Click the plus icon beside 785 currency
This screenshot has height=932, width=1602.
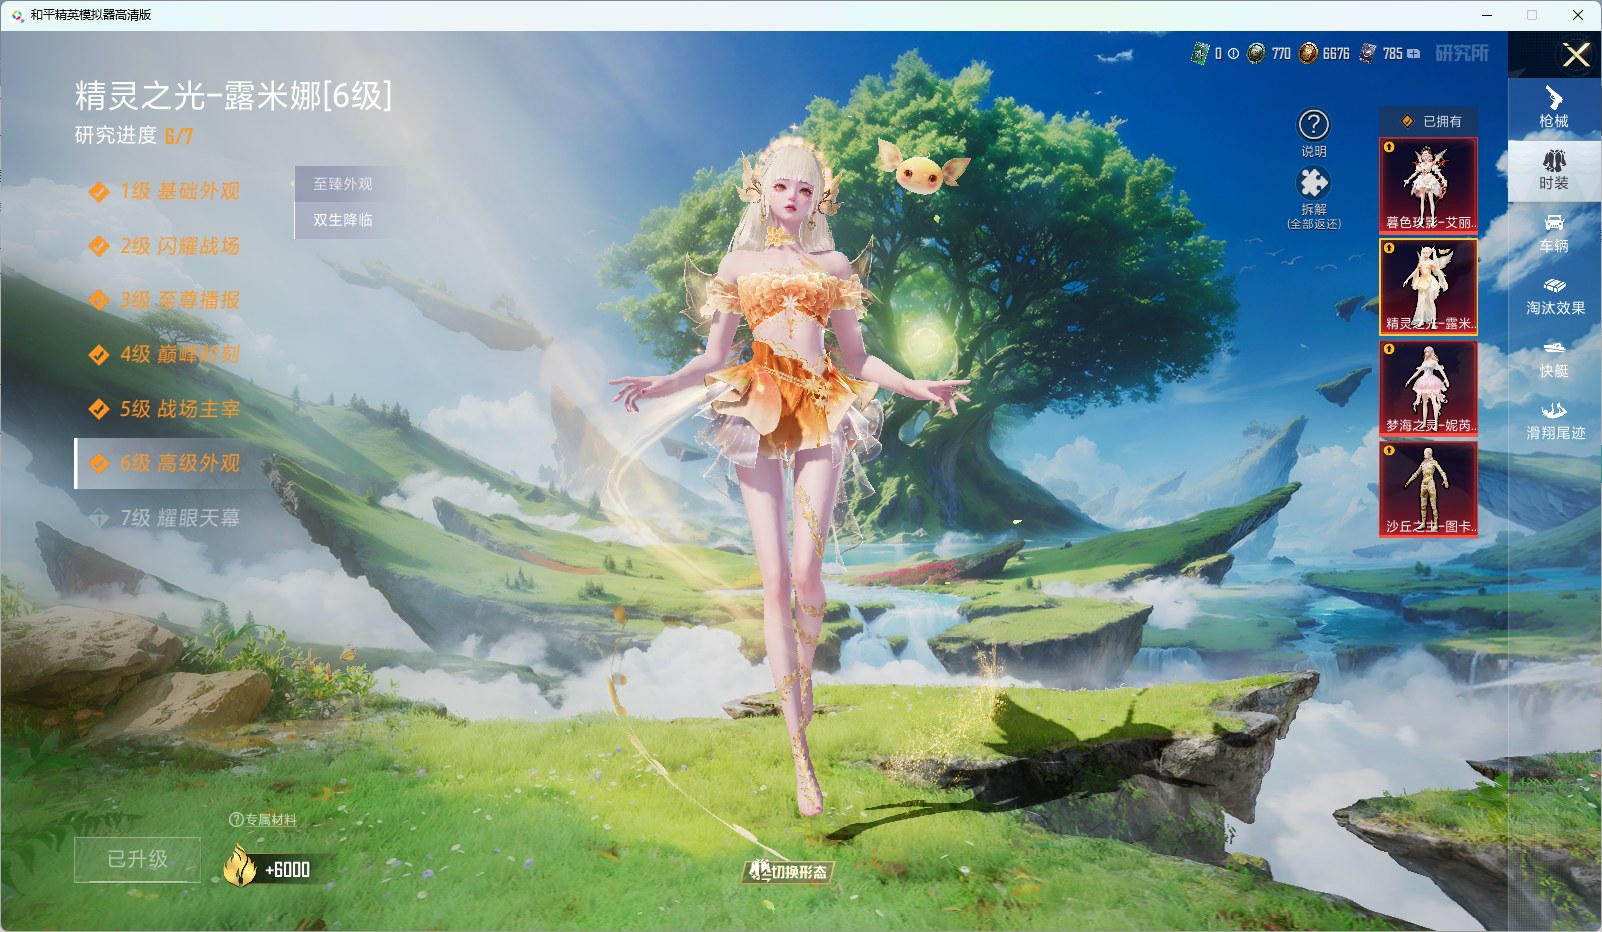pos(1414,54)
